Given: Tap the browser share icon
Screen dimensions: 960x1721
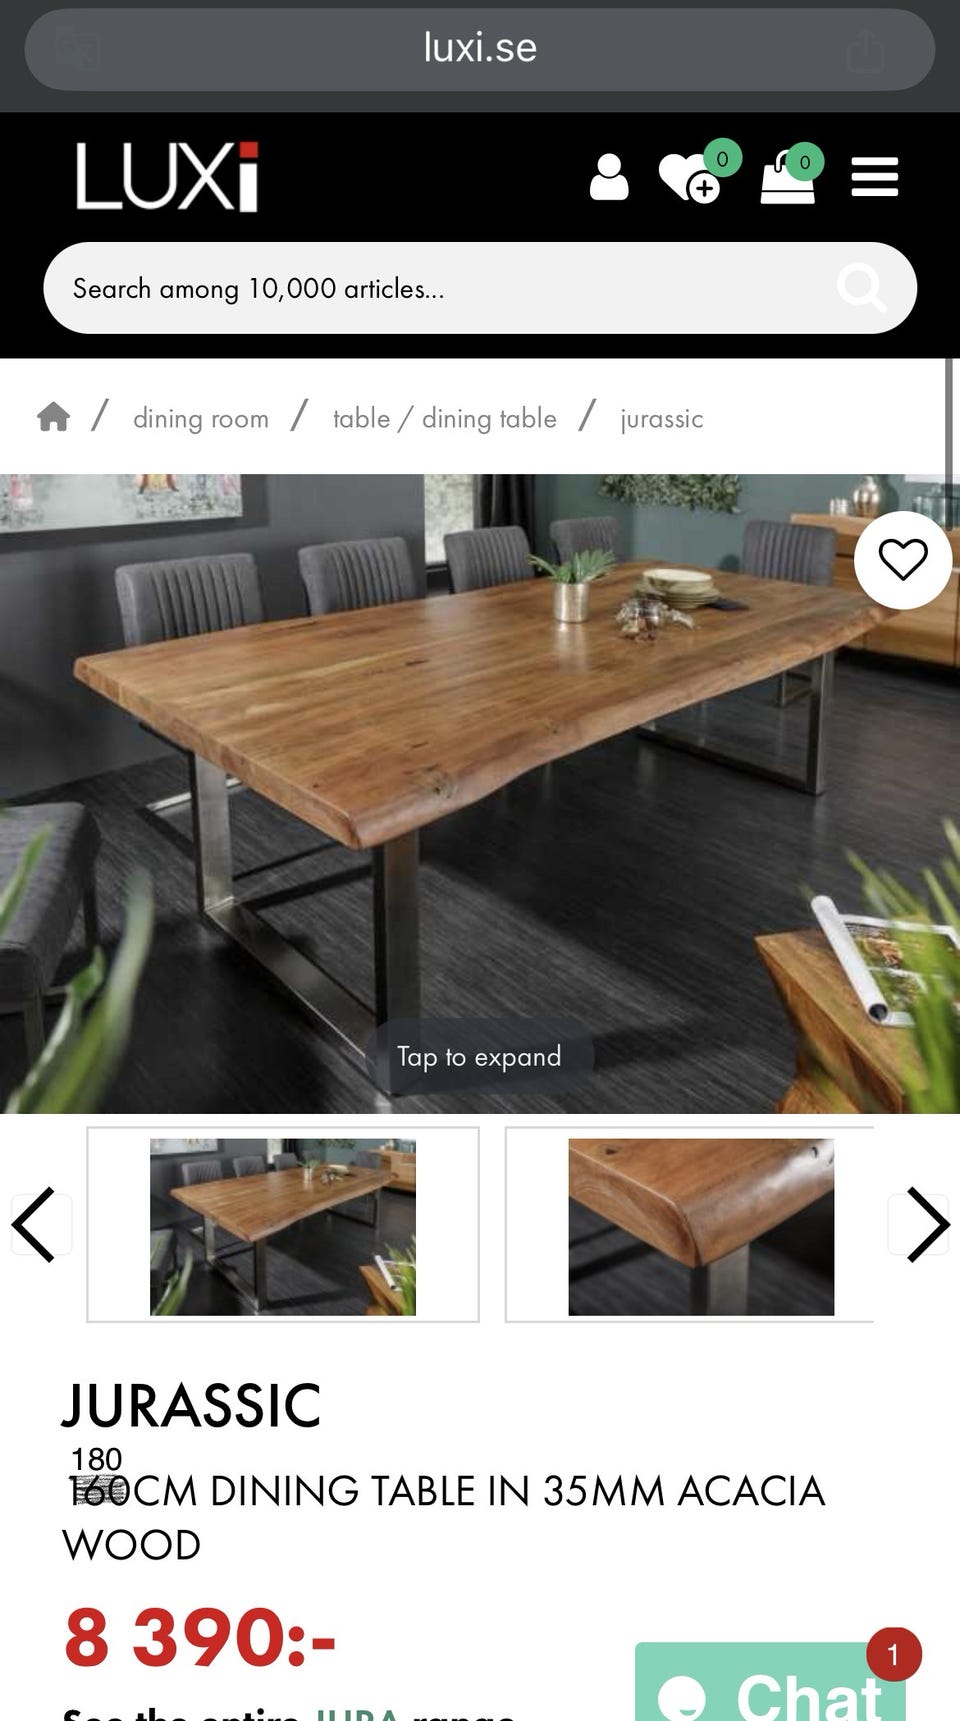Looking at the screenshot, I should point(865,50).
